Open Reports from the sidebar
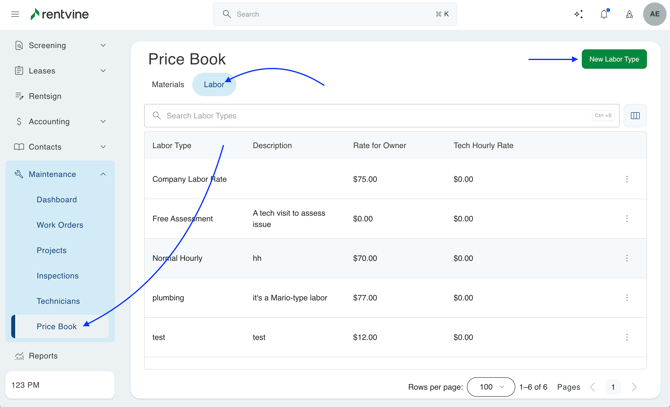Image resolution: width=670 pixels, height=407 pixels. click(43, 356)
